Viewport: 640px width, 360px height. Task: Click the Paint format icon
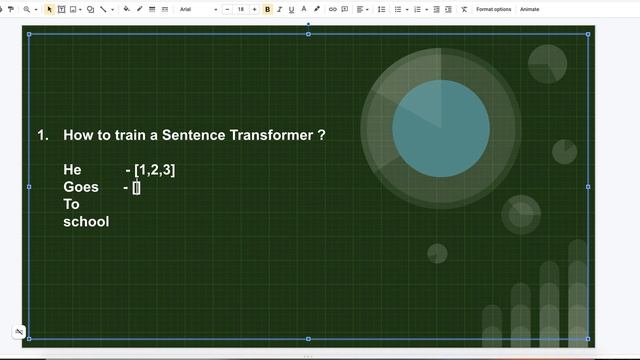pyautogui.click(x=11, y=9)
